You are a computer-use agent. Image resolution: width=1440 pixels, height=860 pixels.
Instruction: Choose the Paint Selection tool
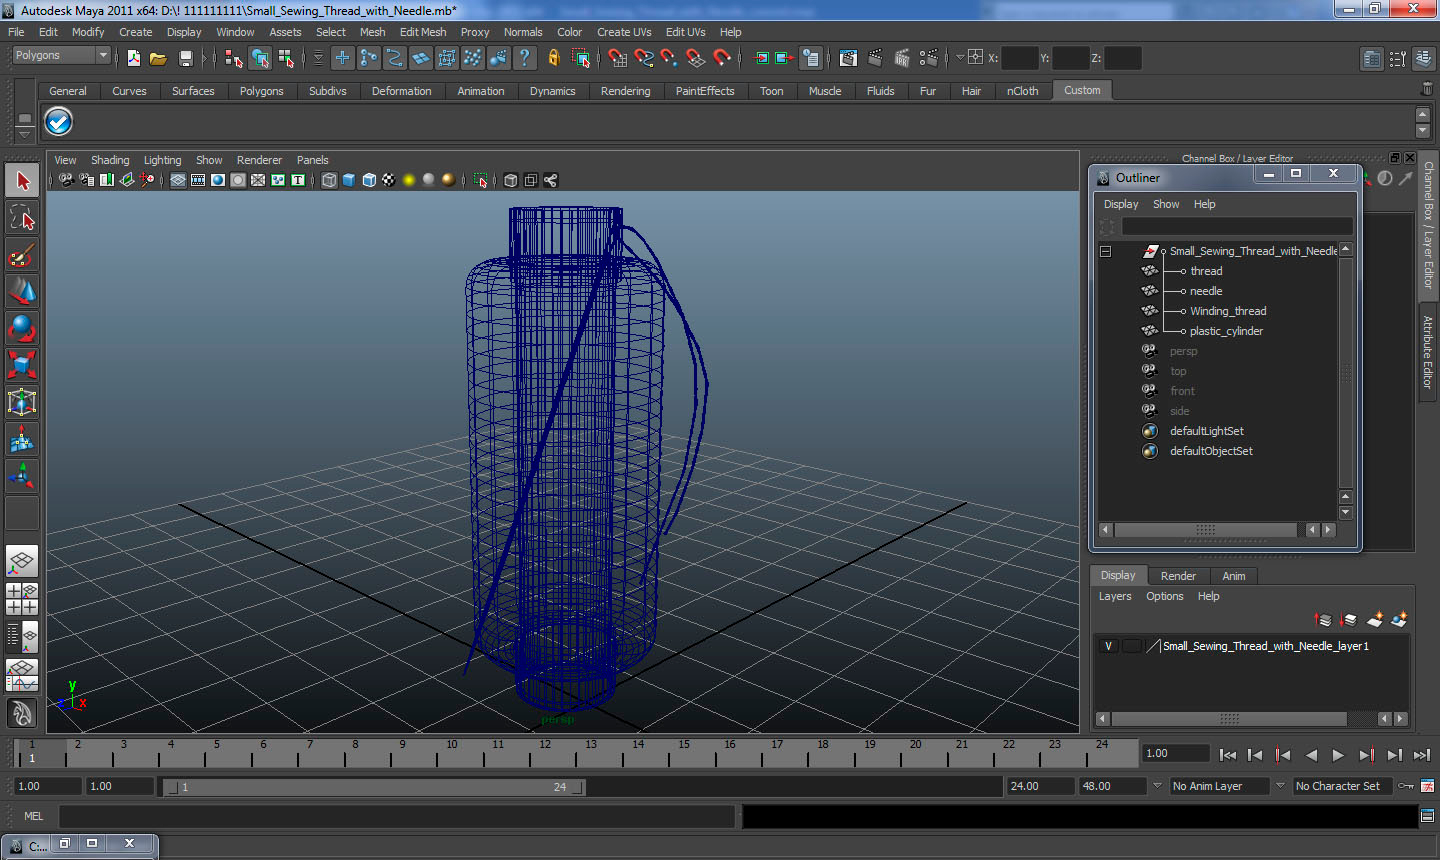pos(22,255)
